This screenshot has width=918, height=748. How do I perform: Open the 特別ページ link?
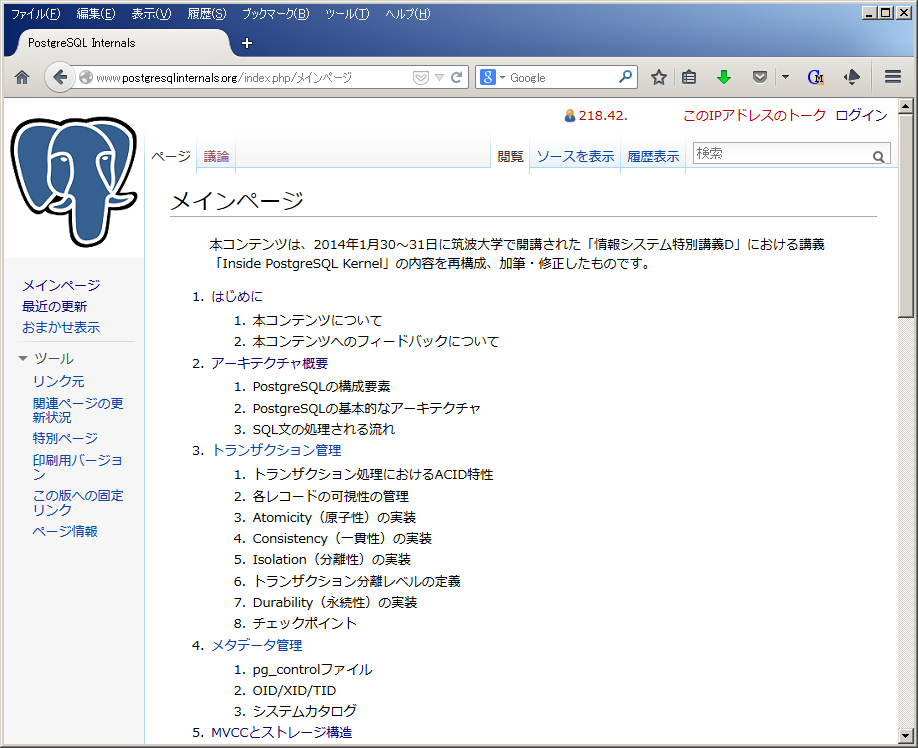[65, 438]
